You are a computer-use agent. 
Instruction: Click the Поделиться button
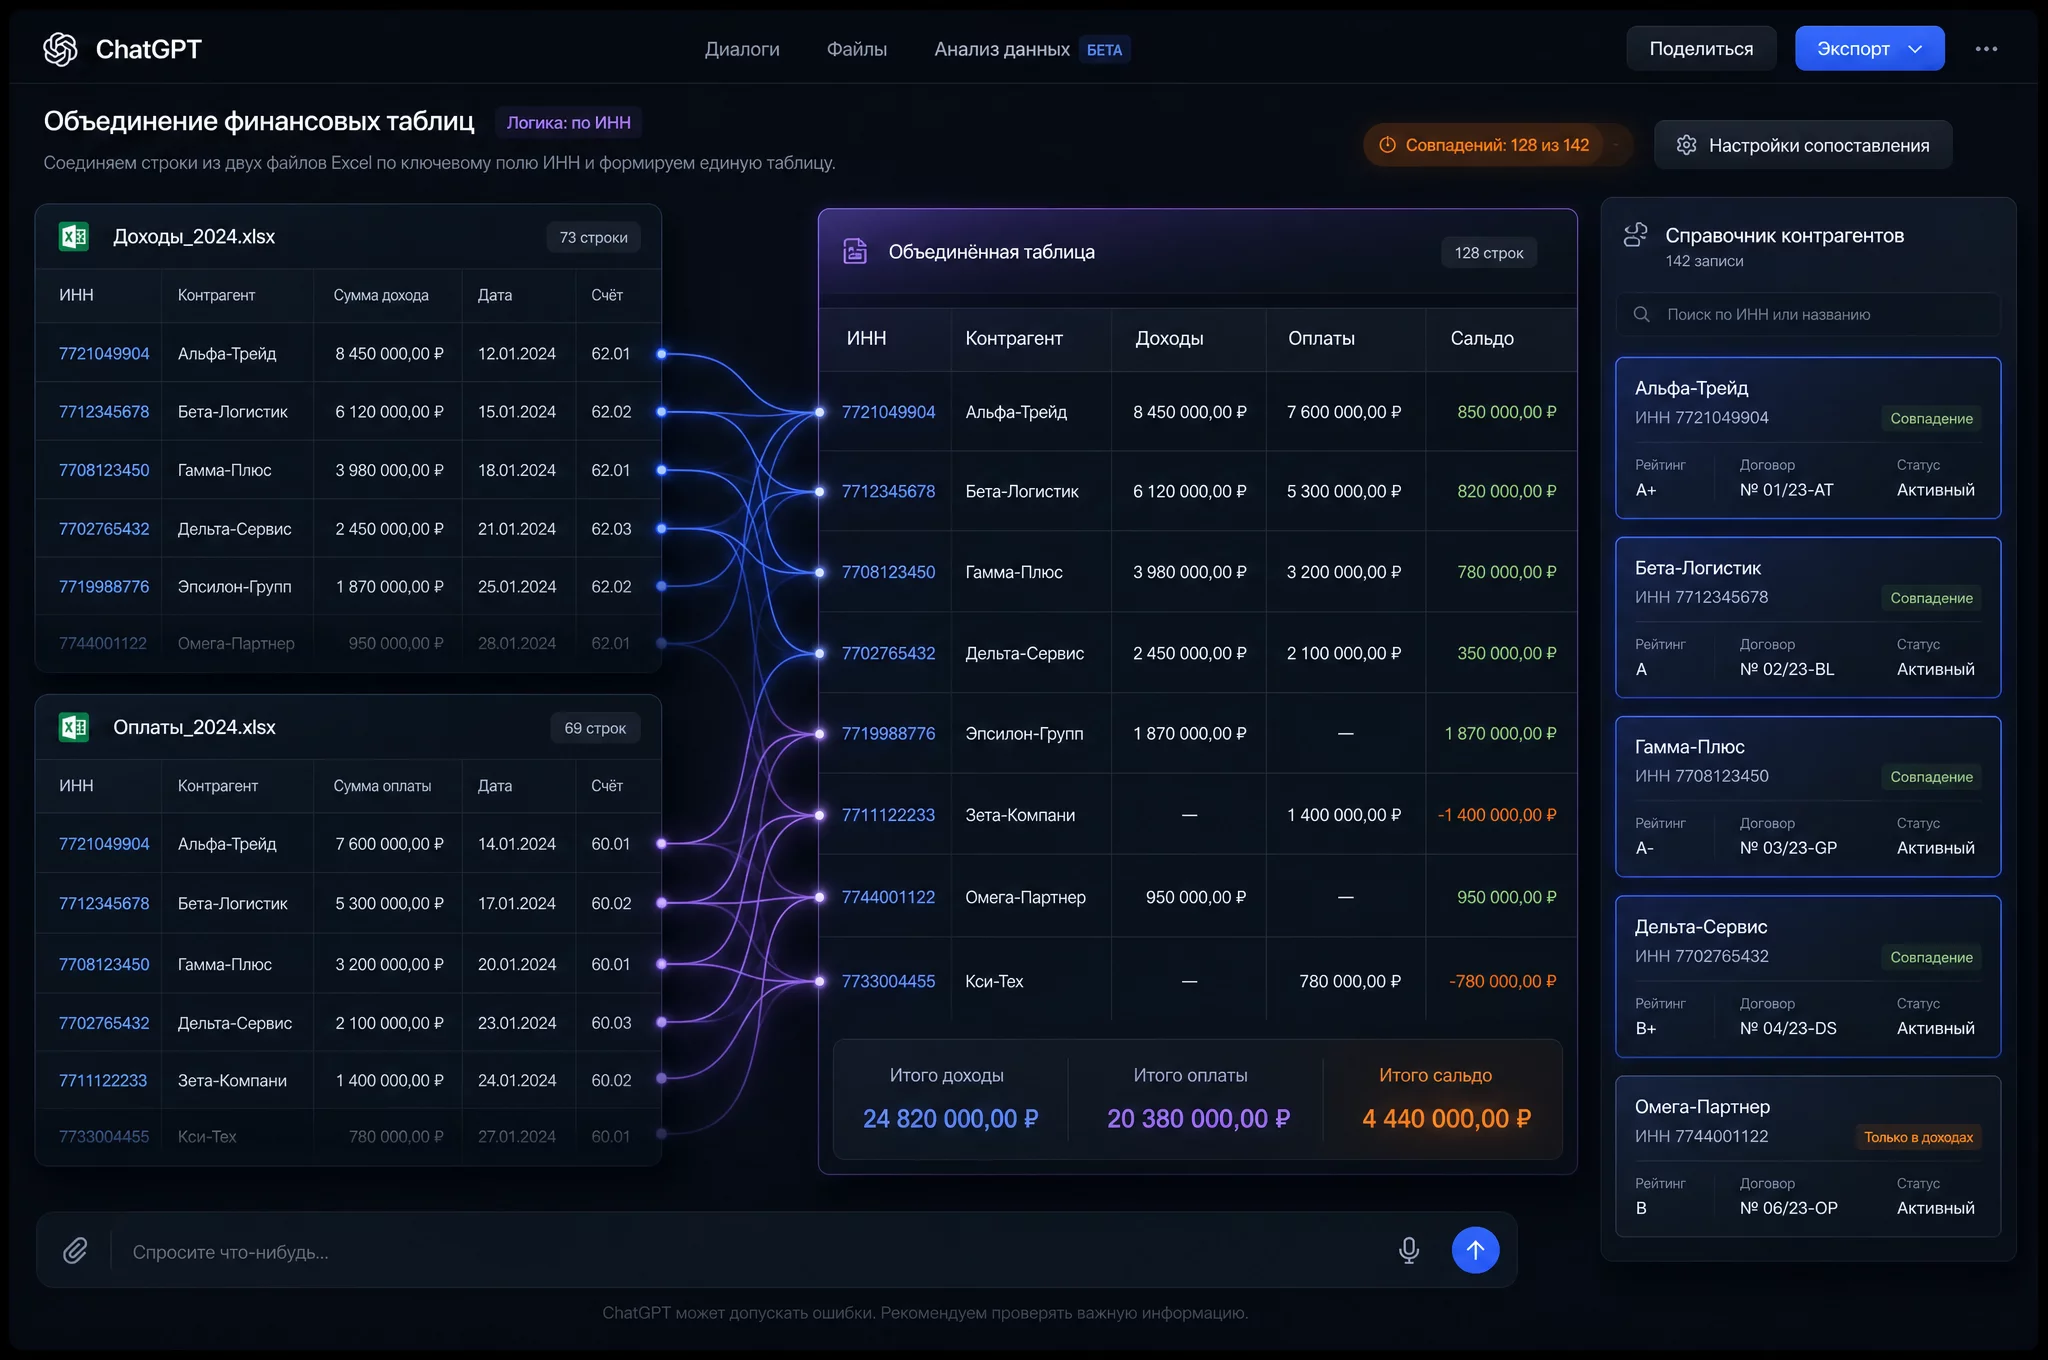pos(1701,49)
